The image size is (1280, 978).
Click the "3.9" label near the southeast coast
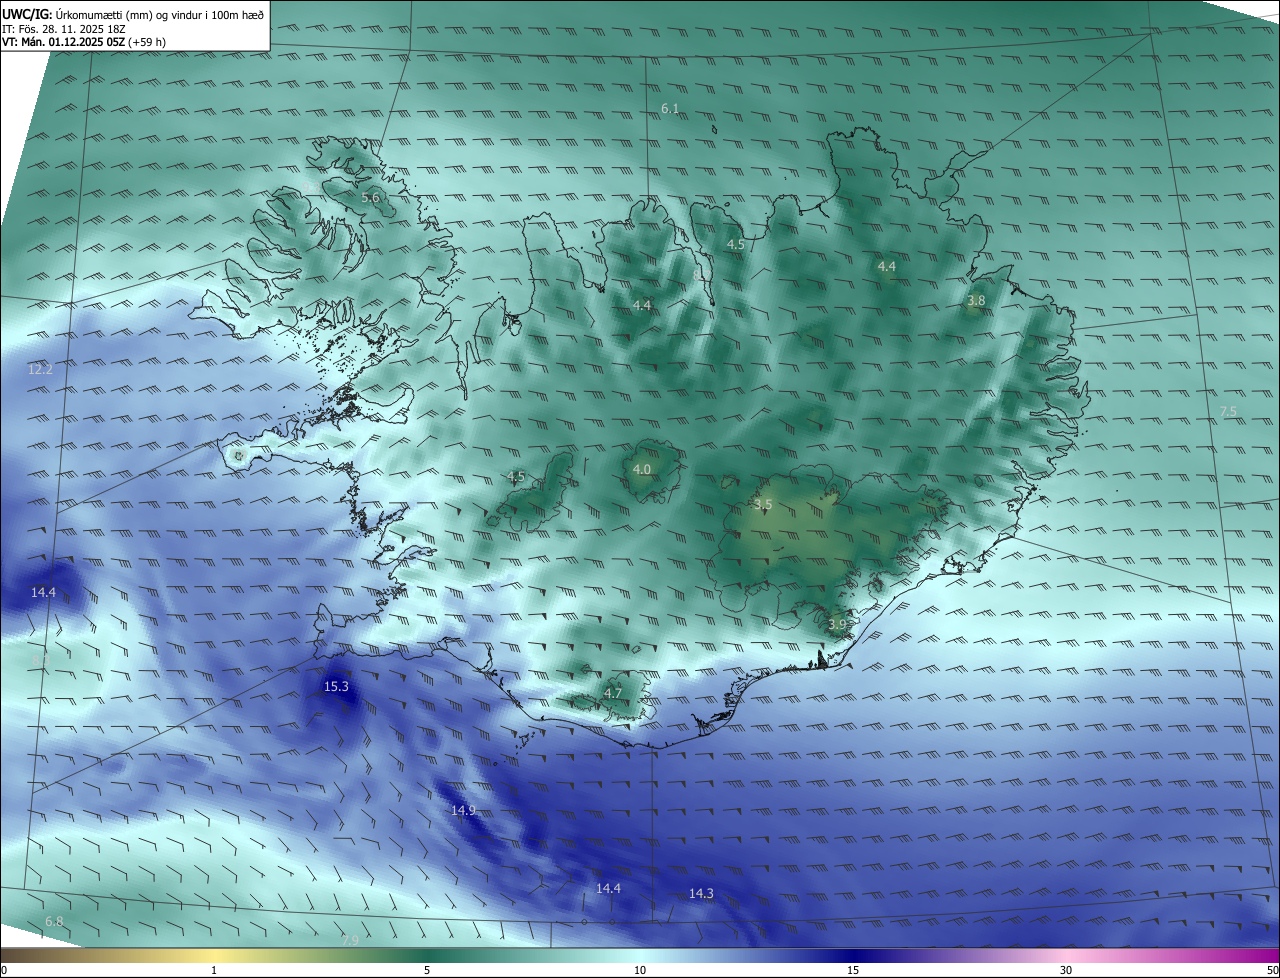click(x=837, y=624)
